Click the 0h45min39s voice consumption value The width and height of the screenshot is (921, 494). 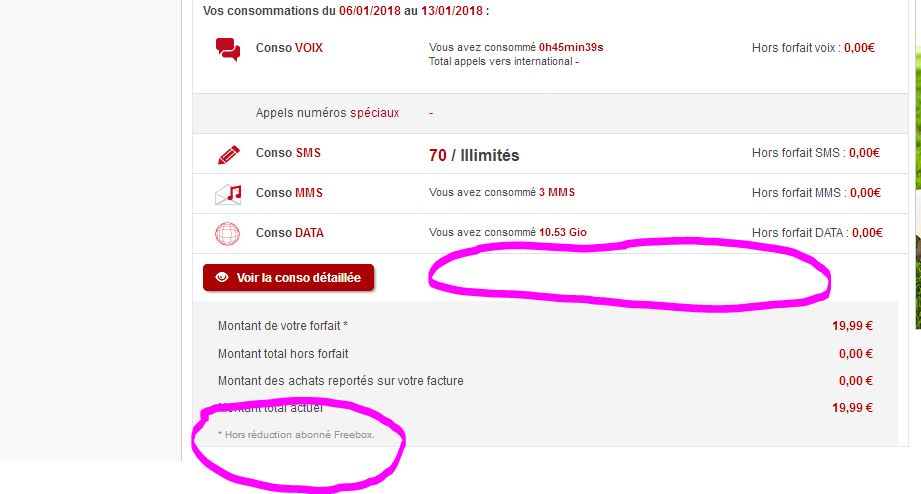tap(571, 47)
